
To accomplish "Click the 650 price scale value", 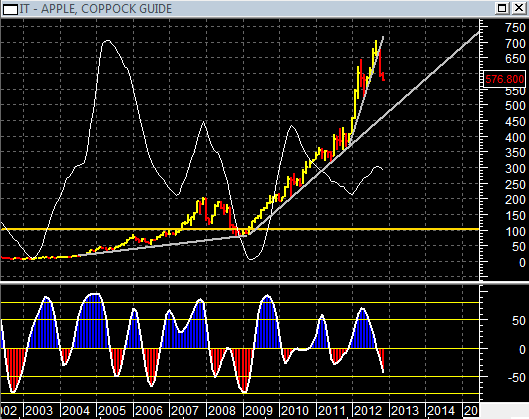I will pos(515,59).
